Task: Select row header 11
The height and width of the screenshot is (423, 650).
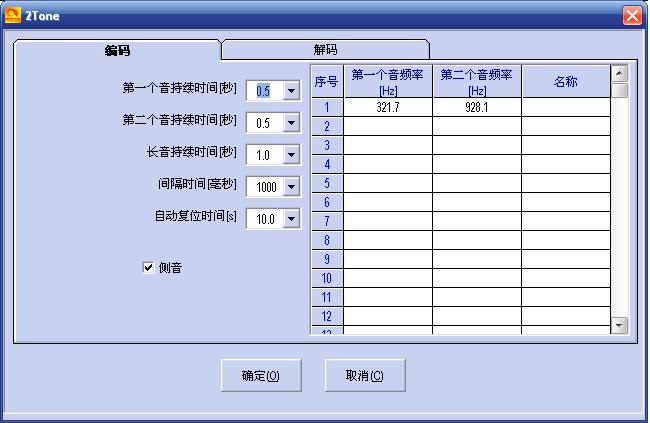Action: [x=327, y=297]
